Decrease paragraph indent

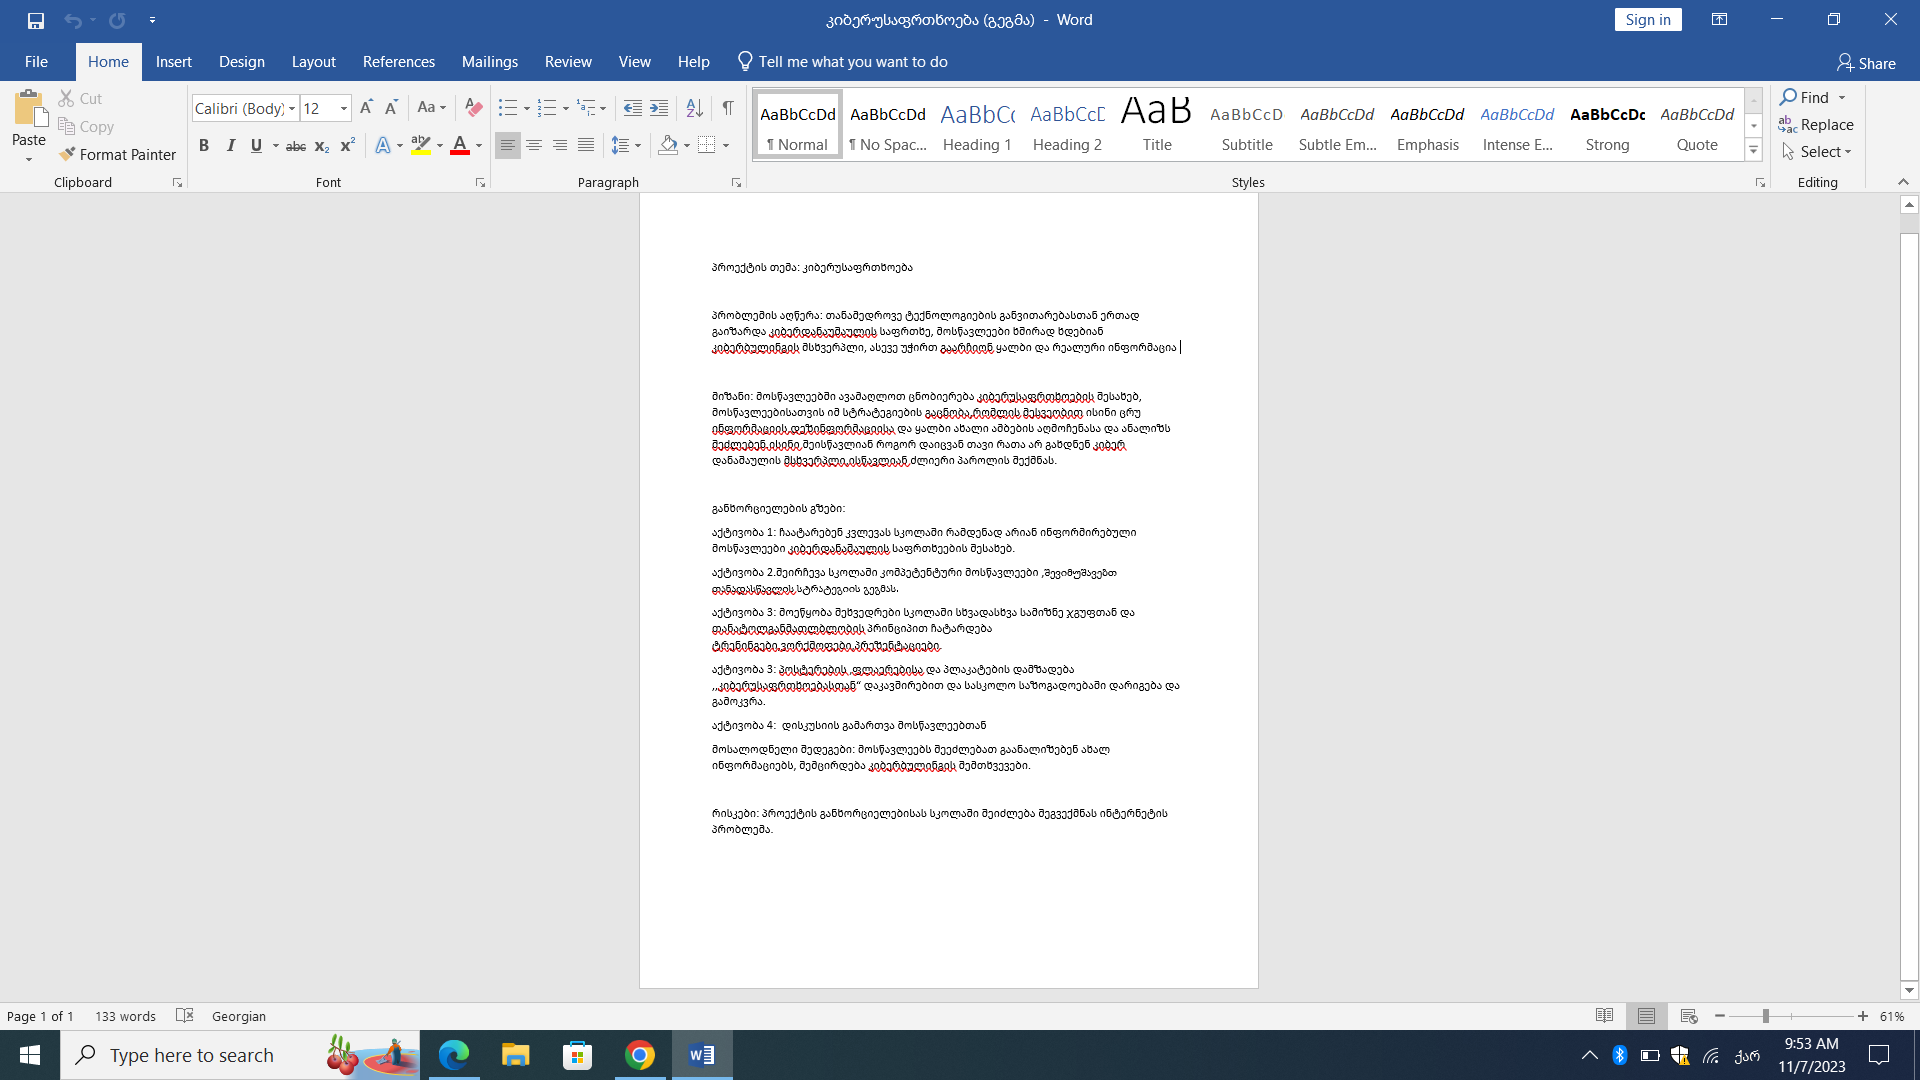[x=632, y=108]
